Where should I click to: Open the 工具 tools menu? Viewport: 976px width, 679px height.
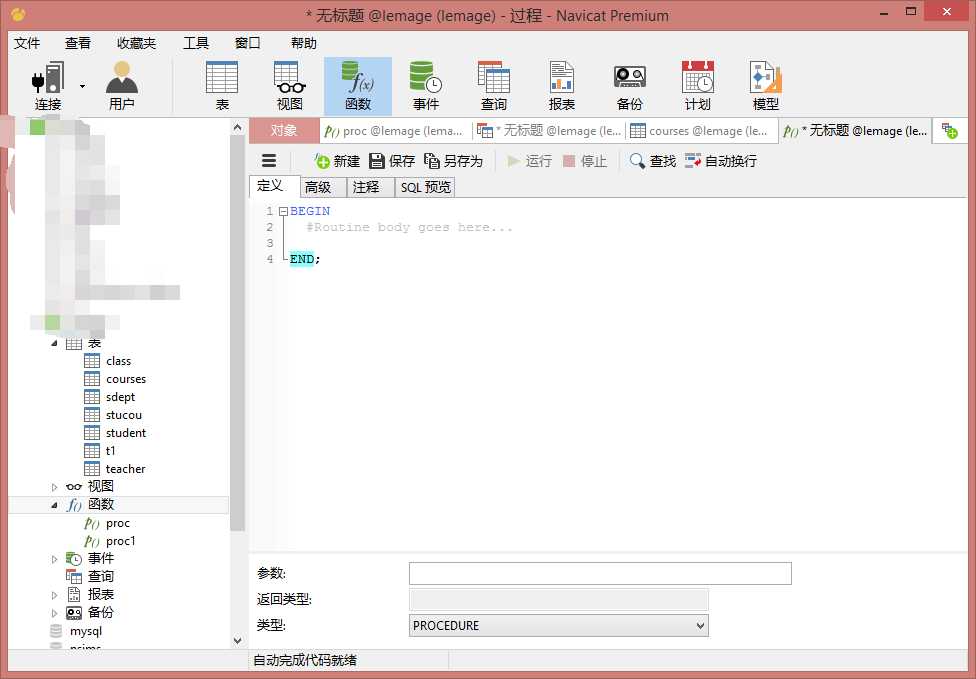pos(195,43)
